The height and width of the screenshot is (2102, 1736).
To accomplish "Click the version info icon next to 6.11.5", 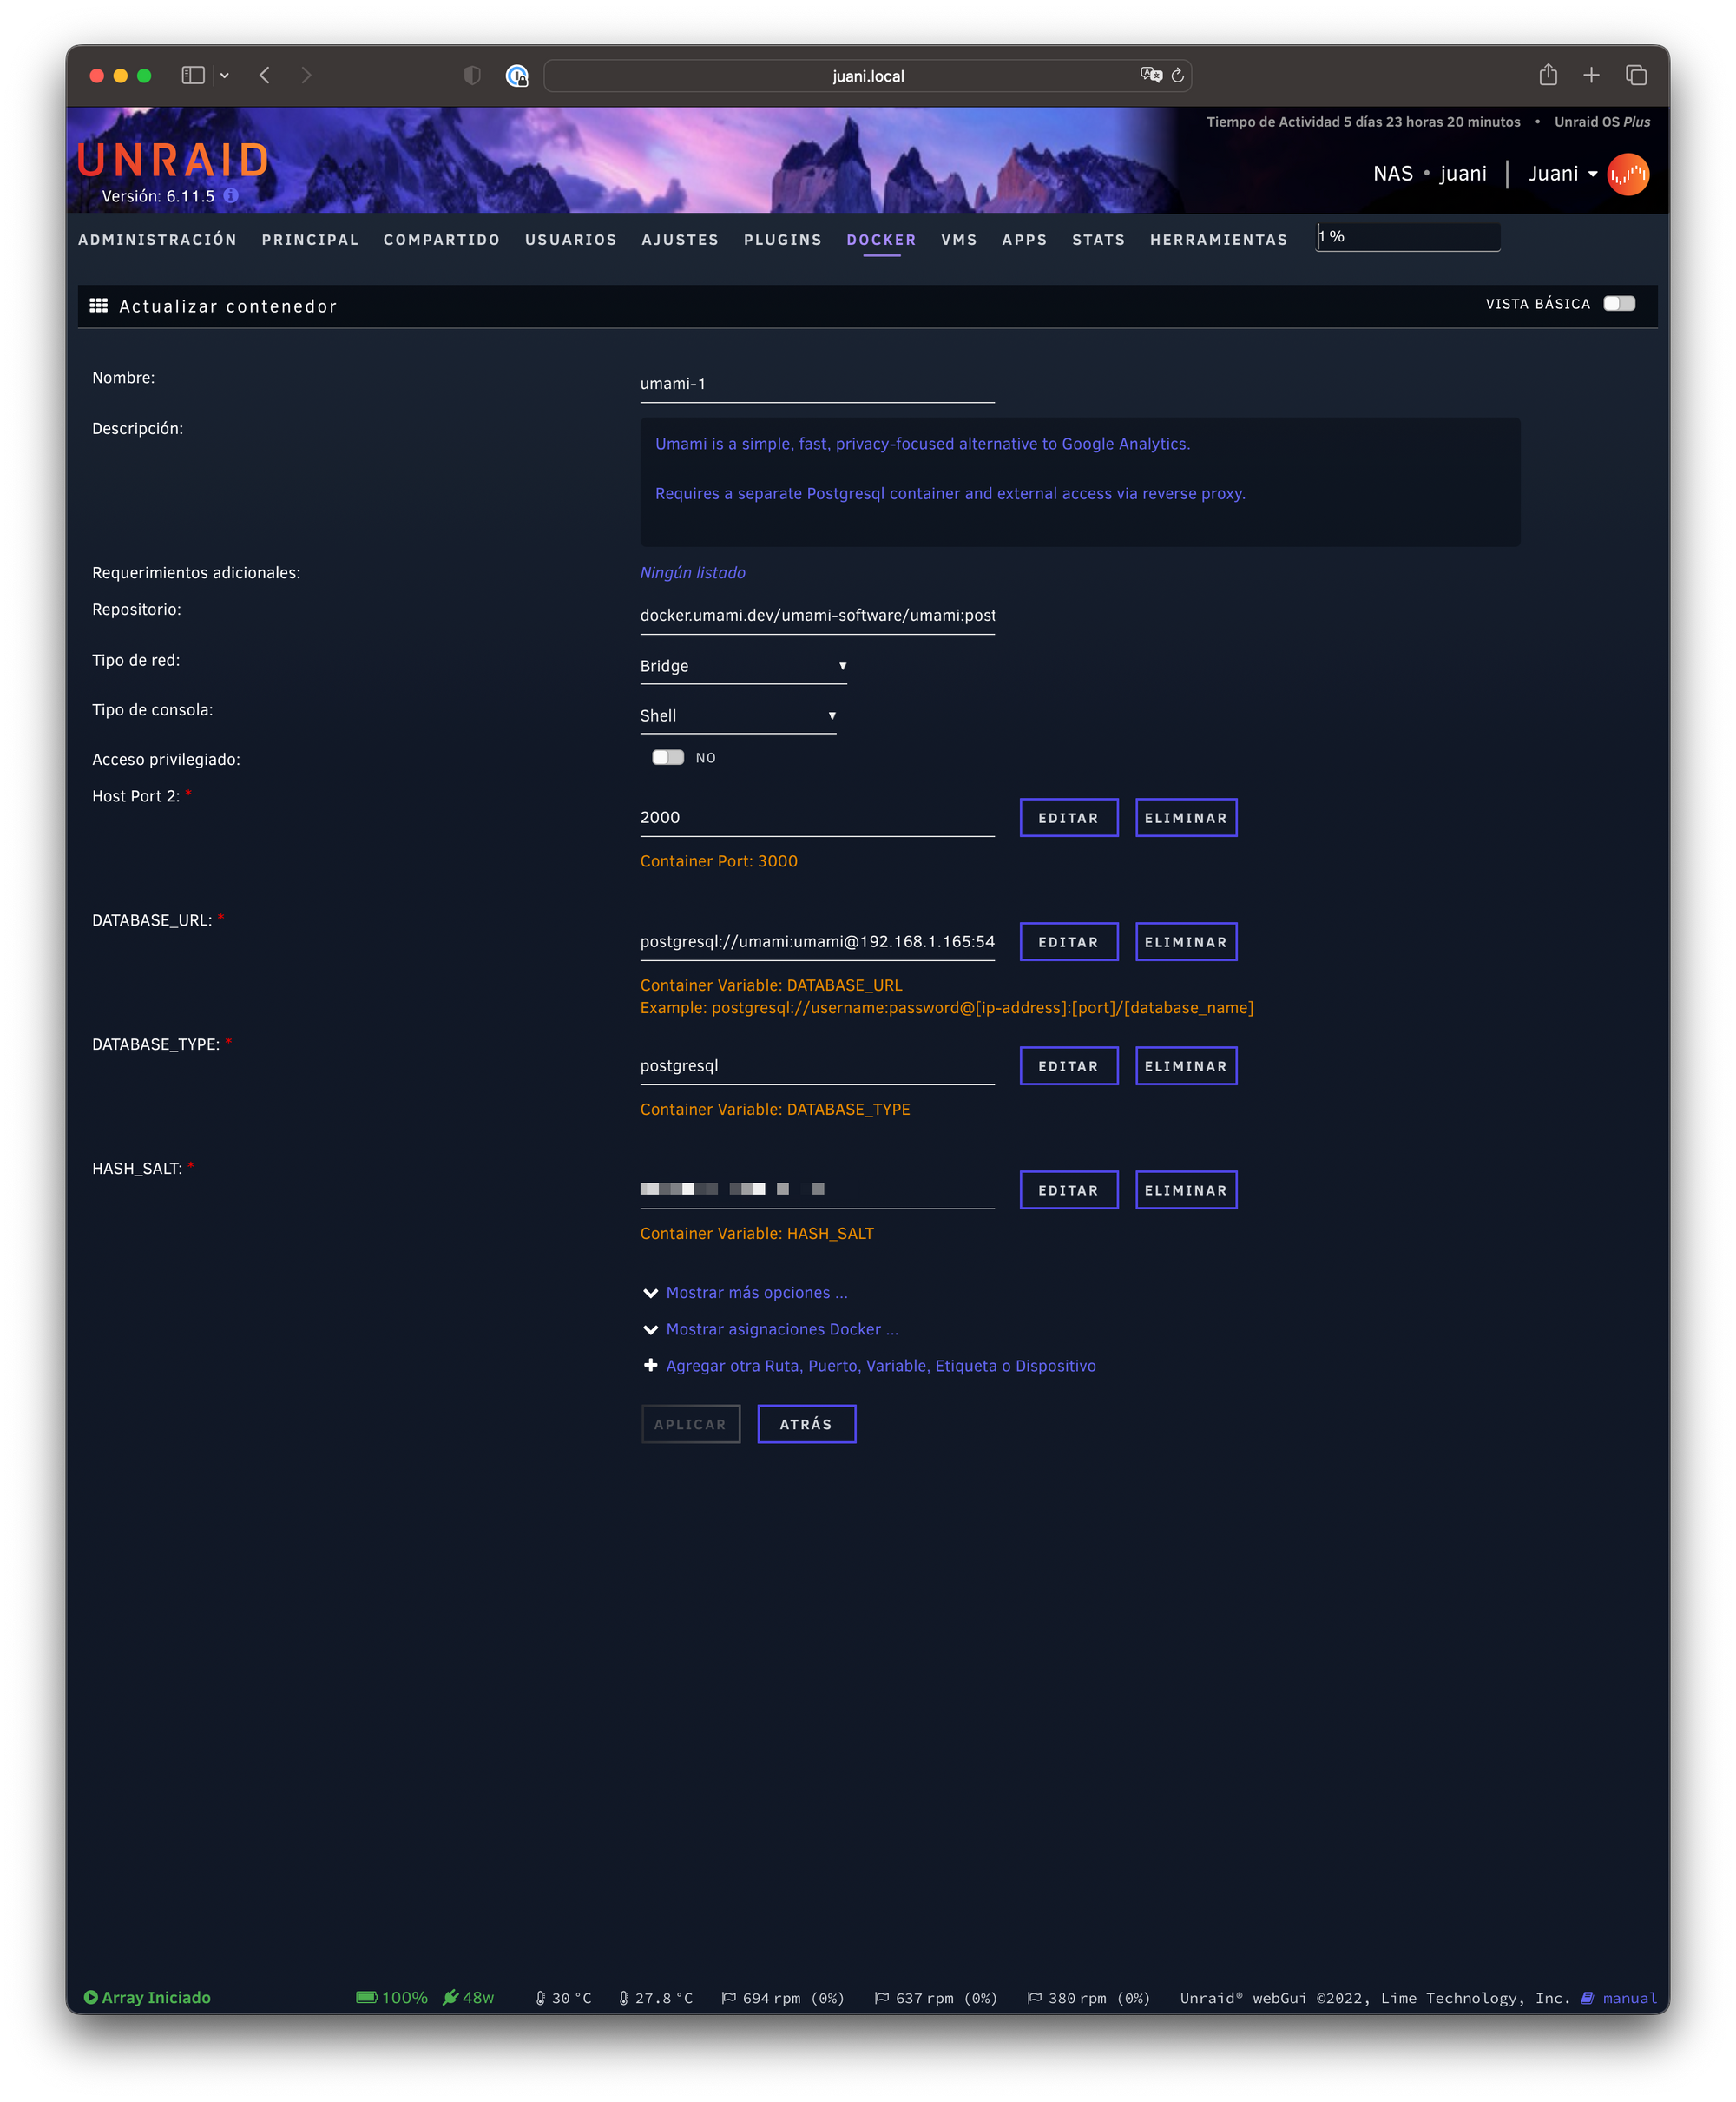I will pos(231,196).
